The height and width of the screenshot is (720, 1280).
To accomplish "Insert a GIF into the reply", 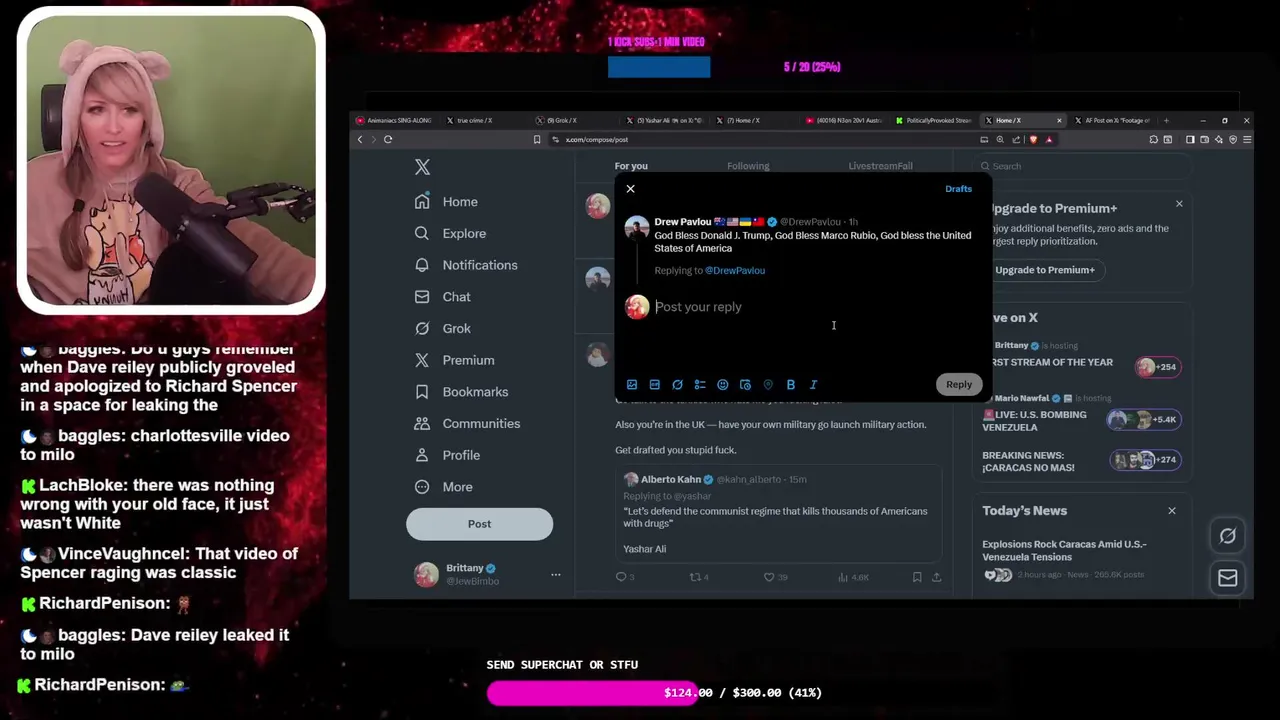I will (655, 385).
